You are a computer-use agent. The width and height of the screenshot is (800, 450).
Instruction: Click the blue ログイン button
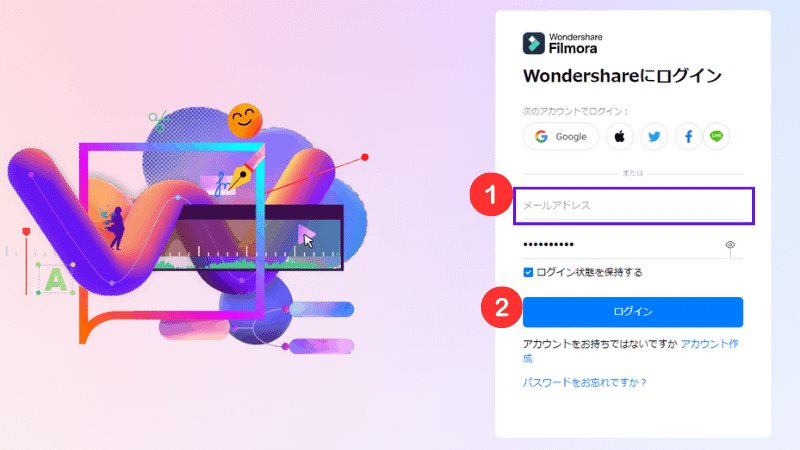(x=633, y=312)
